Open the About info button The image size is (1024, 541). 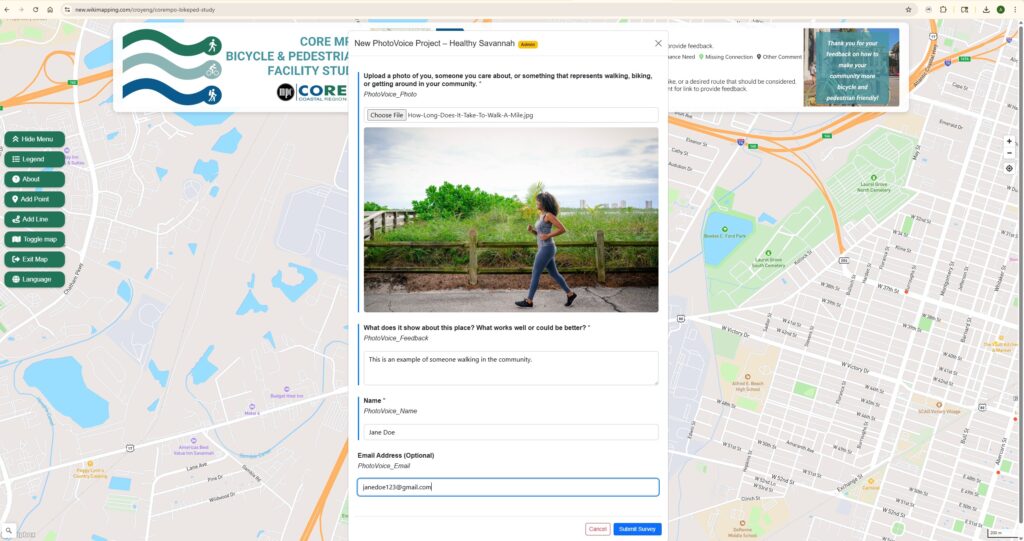tap(34, 179)
